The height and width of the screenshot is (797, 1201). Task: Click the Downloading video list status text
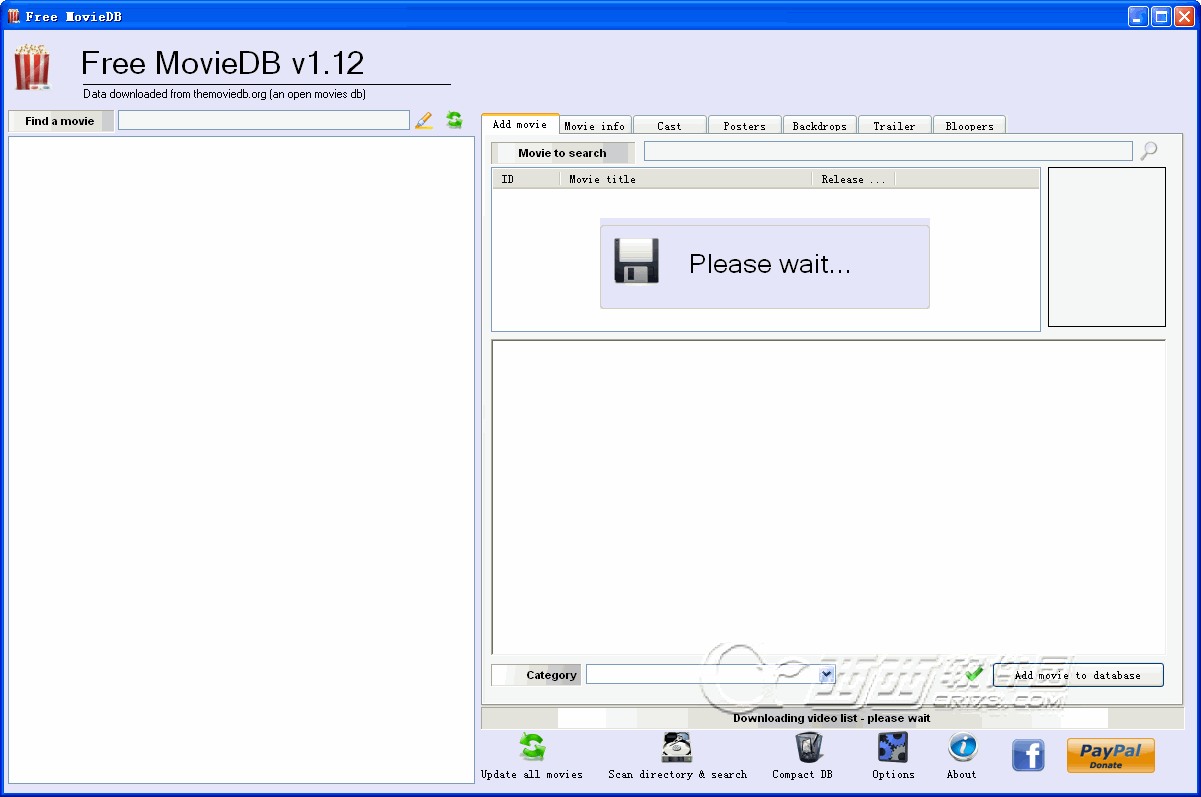click(x=831, y=718)
